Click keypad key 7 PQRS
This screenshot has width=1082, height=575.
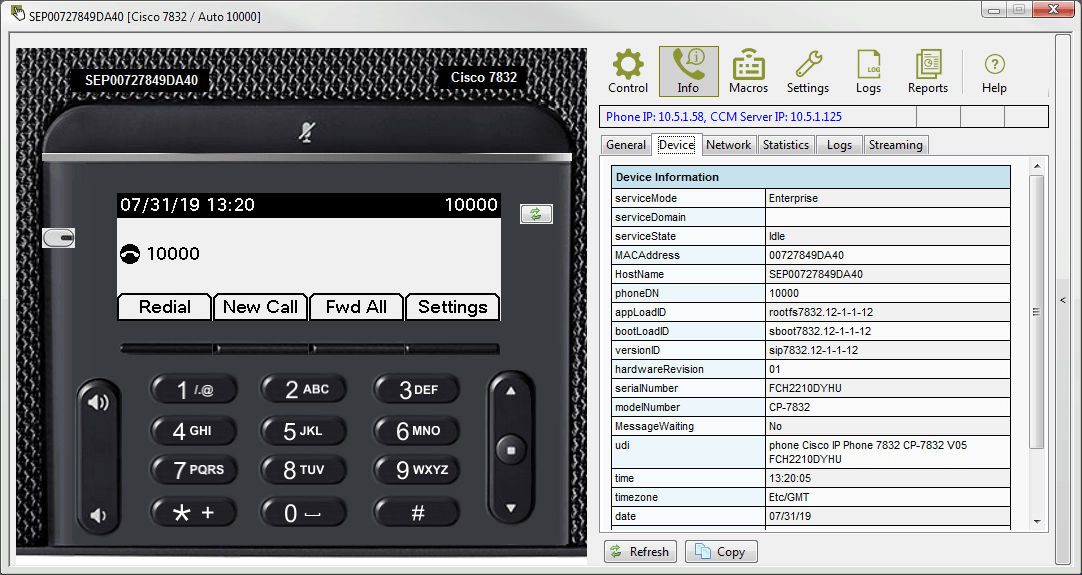coord(193,470)
